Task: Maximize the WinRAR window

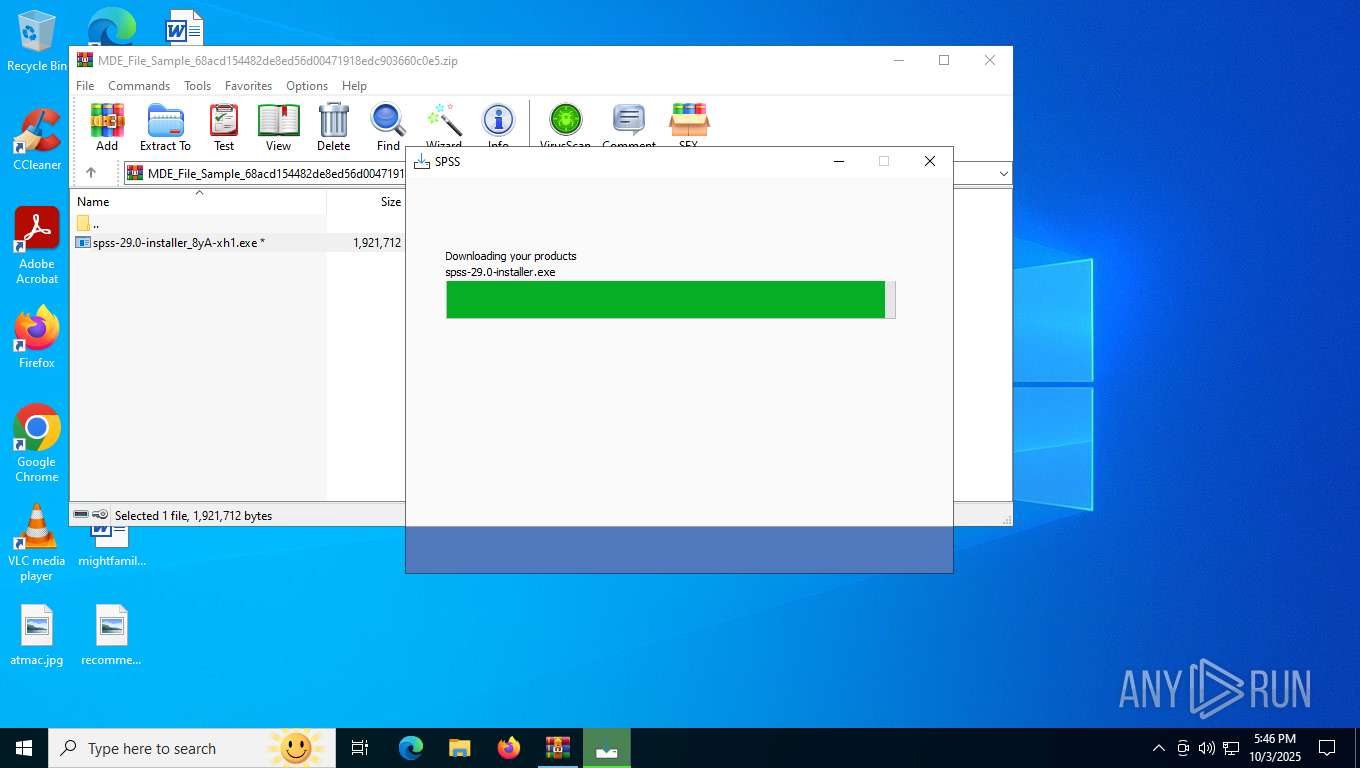Action: tap(943, 60)
